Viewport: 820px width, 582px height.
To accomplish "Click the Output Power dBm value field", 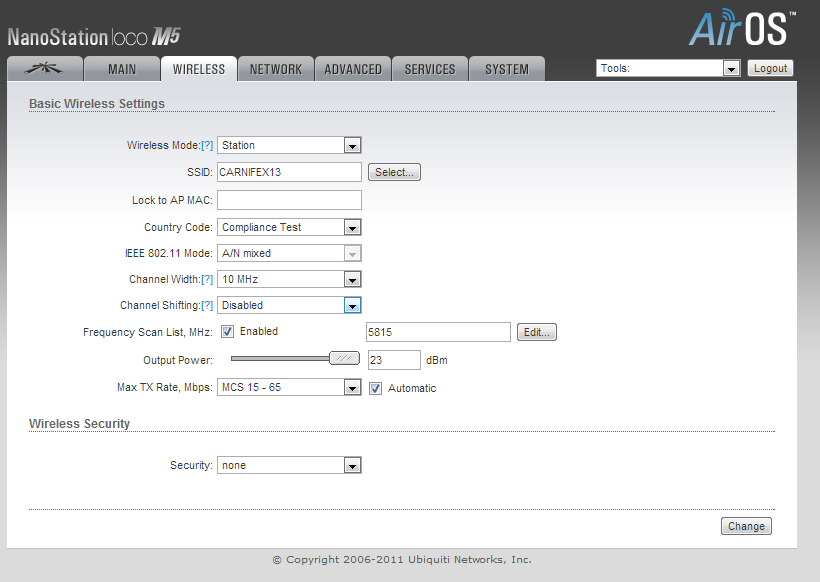I will (x=394, y=360).
